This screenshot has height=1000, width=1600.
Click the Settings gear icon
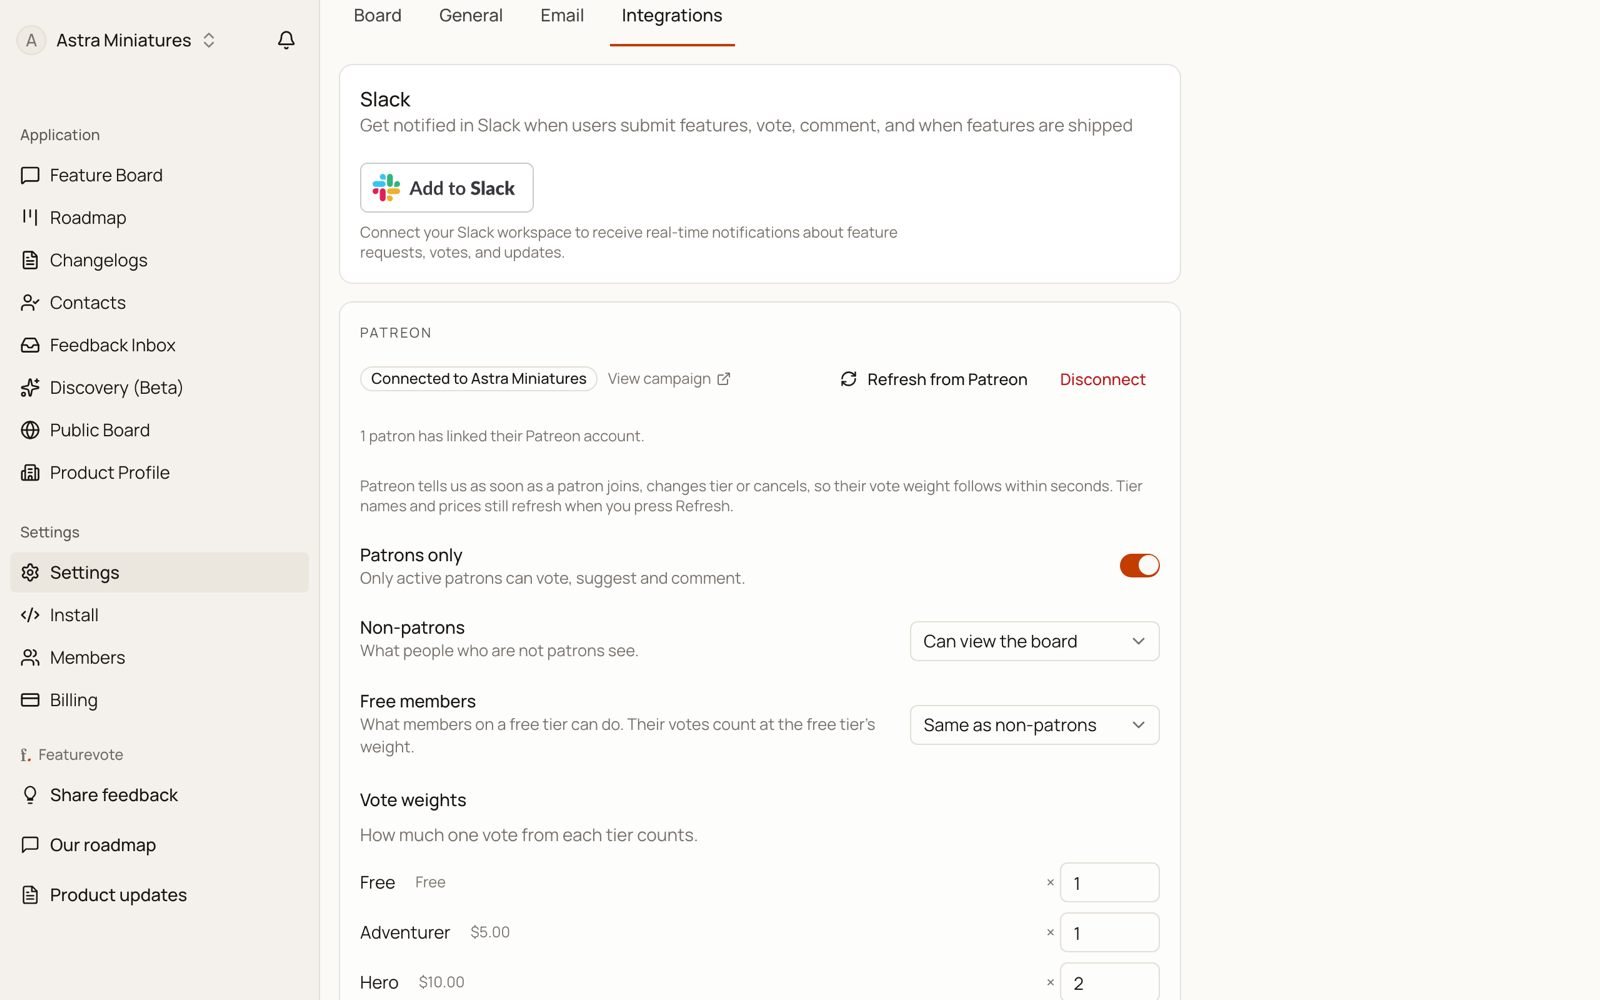30,572
